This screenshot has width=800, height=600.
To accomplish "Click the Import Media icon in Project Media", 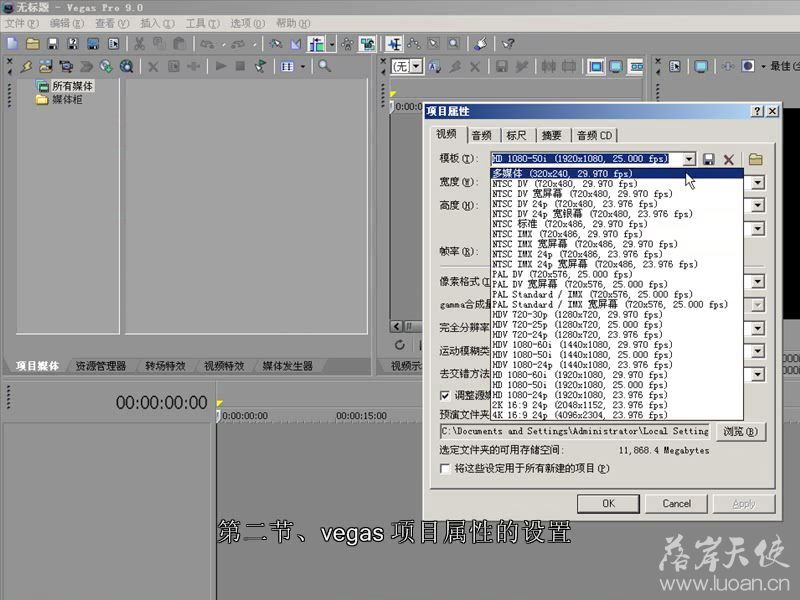I will point(45,66).
